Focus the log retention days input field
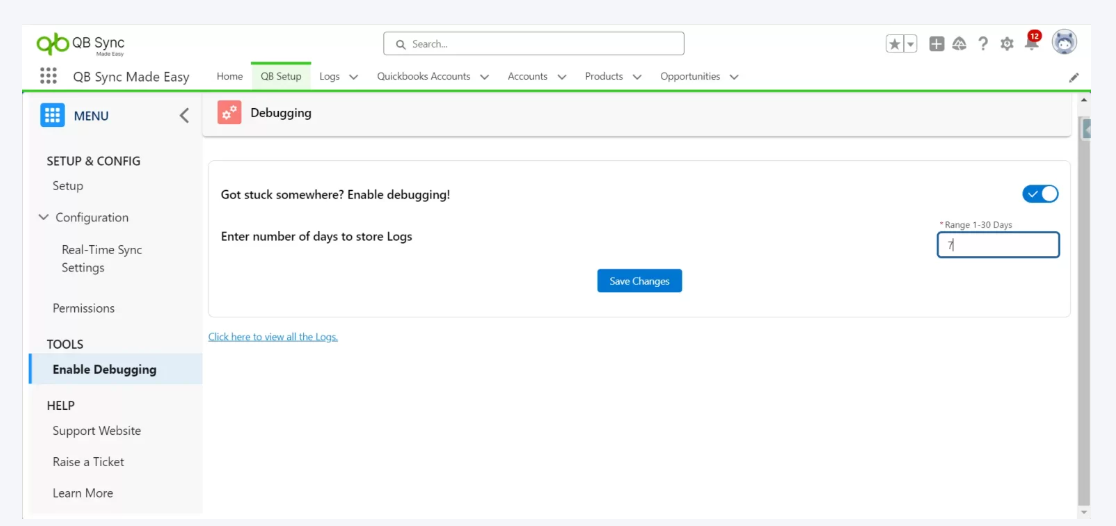This screenshot has height=526, width=1116. (x=998, y=245)
